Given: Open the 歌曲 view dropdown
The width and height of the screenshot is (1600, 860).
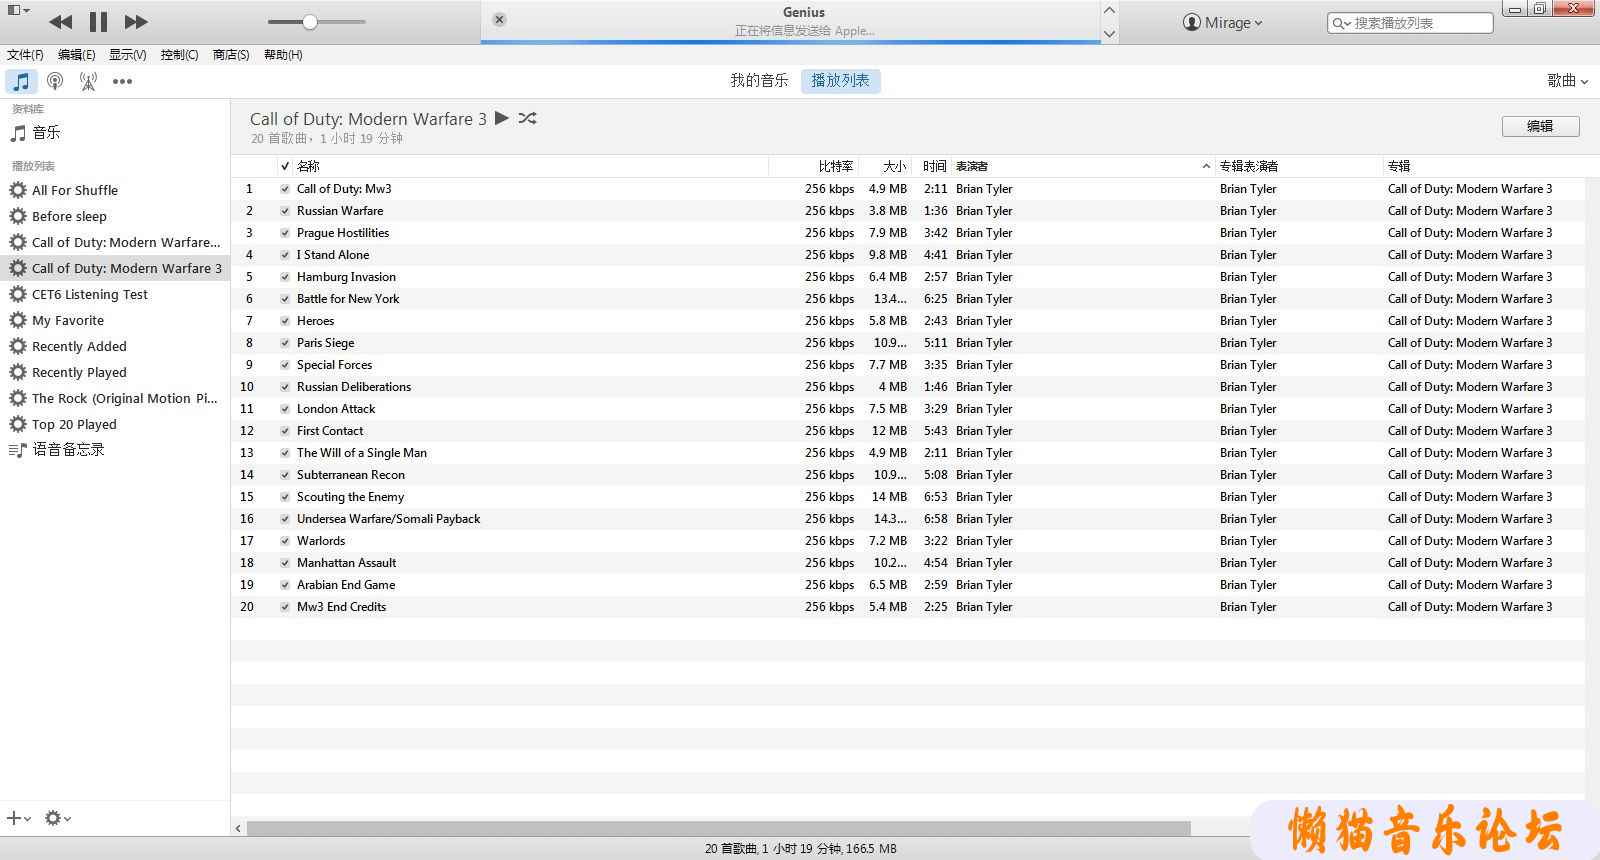Looking at the screenshot, I should pyautogui.click(x=1567, y=81).
